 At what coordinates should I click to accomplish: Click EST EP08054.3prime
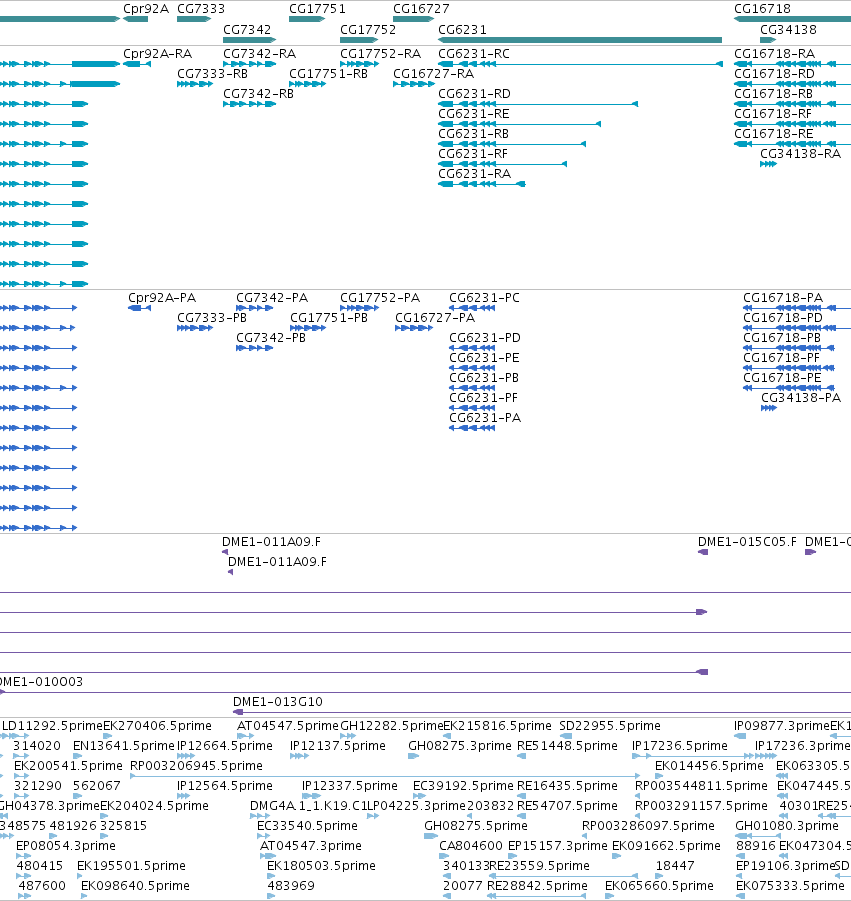[66, 846]
